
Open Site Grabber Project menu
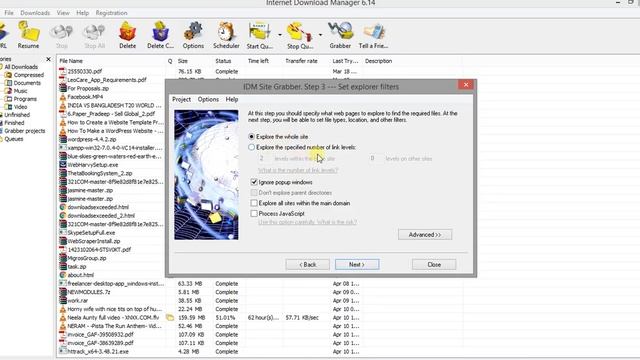tap(181, 99)
